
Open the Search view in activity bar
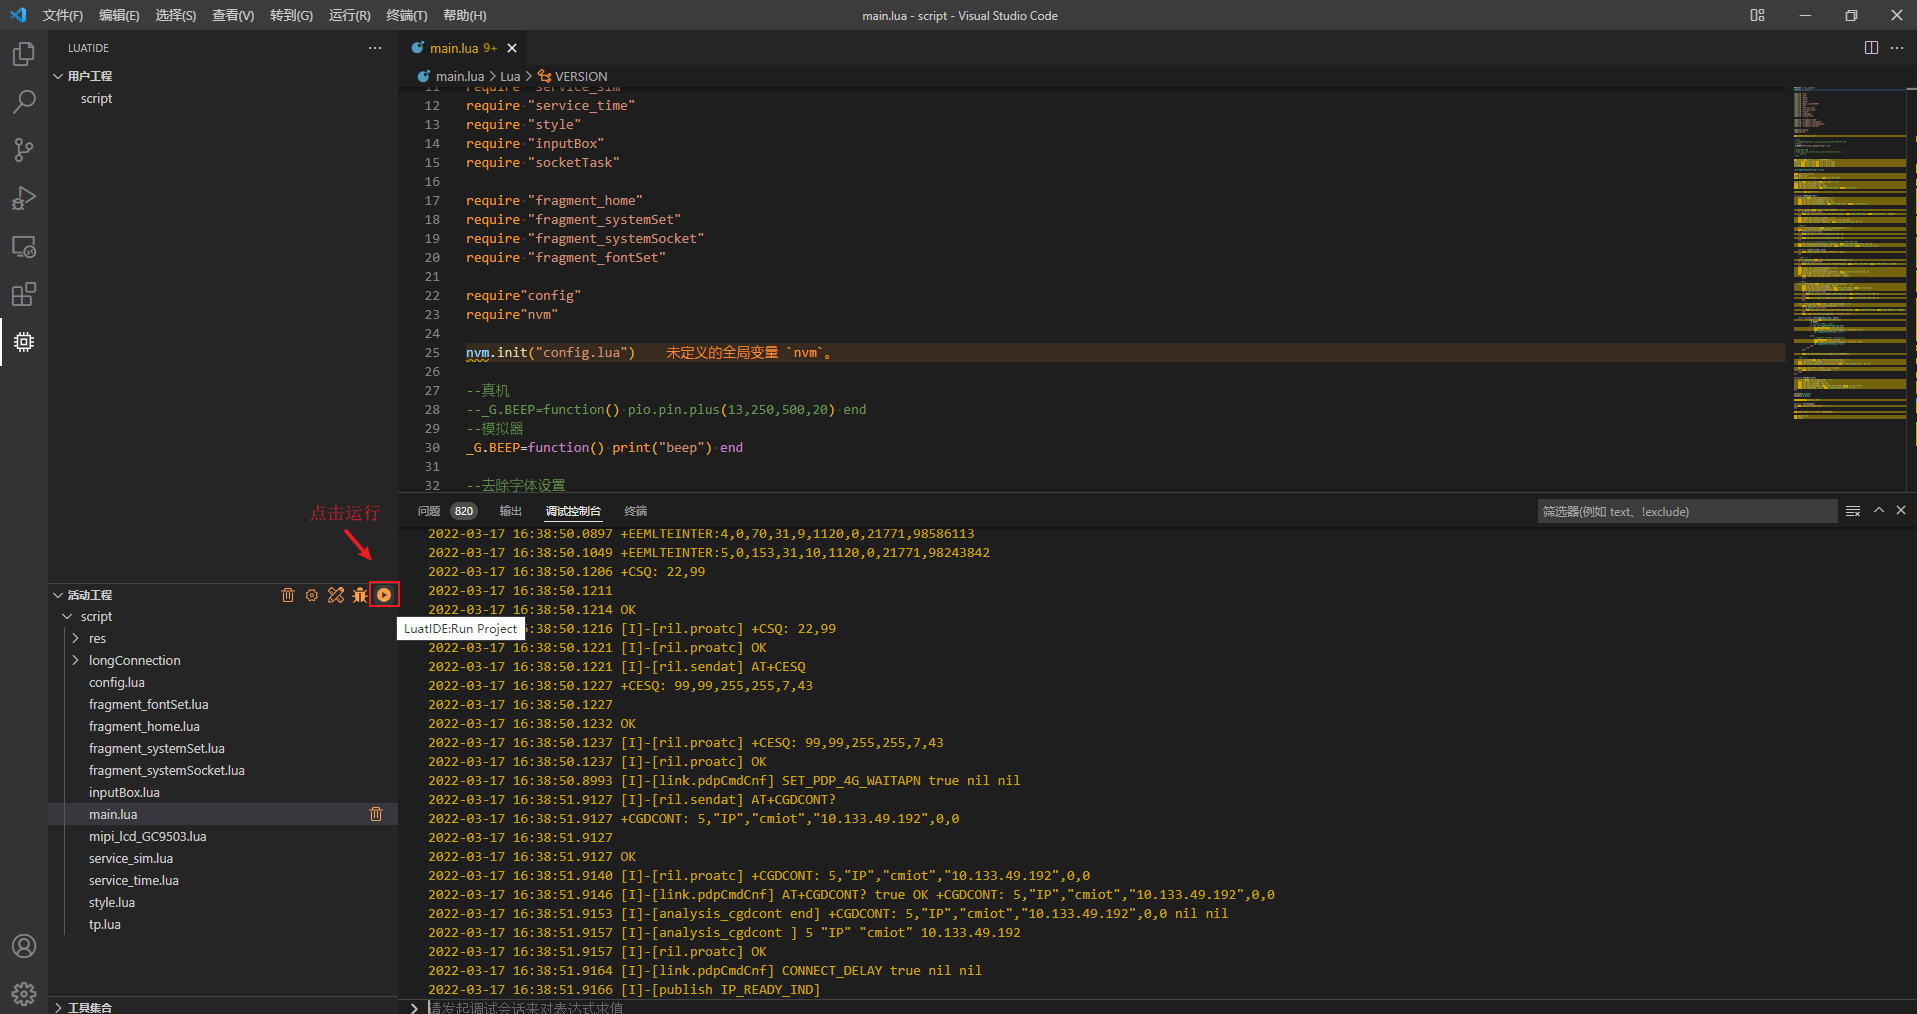[x=24, y=102]
